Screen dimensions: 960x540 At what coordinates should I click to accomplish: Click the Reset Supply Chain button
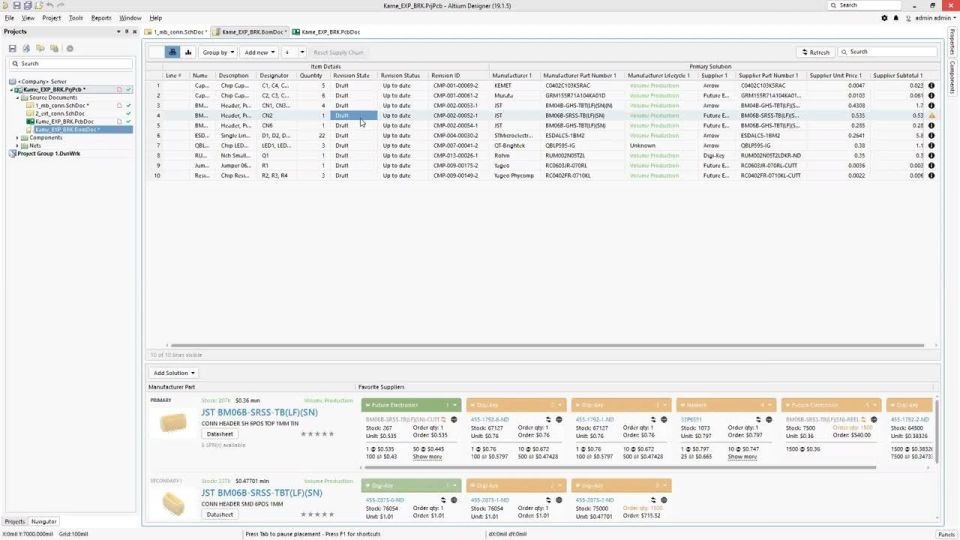(338, 53)
